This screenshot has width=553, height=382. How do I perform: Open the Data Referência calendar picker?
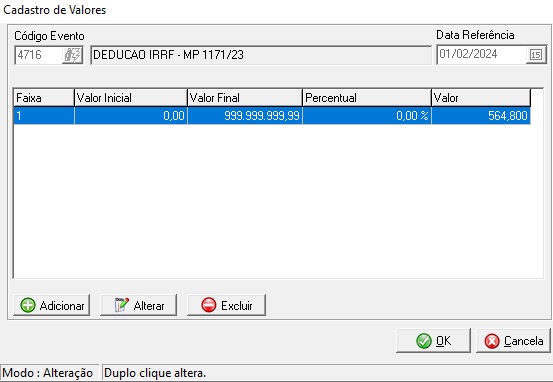pos(536,55)
